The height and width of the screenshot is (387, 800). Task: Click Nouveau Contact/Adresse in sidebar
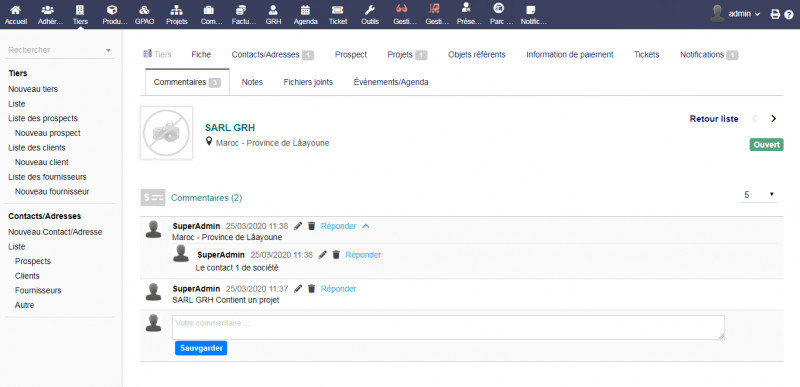55,231
